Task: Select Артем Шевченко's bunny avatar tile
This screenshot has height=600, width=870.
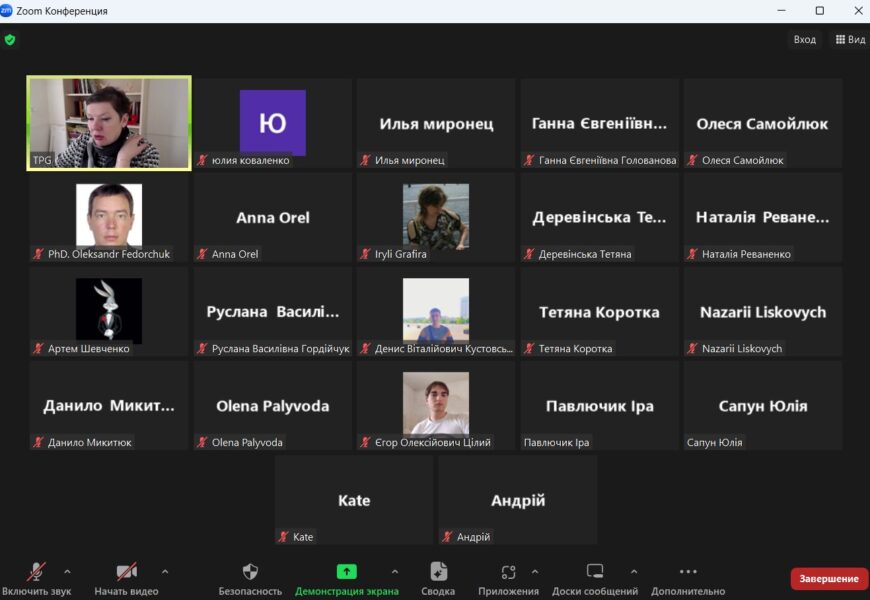Action: [109, 311]
